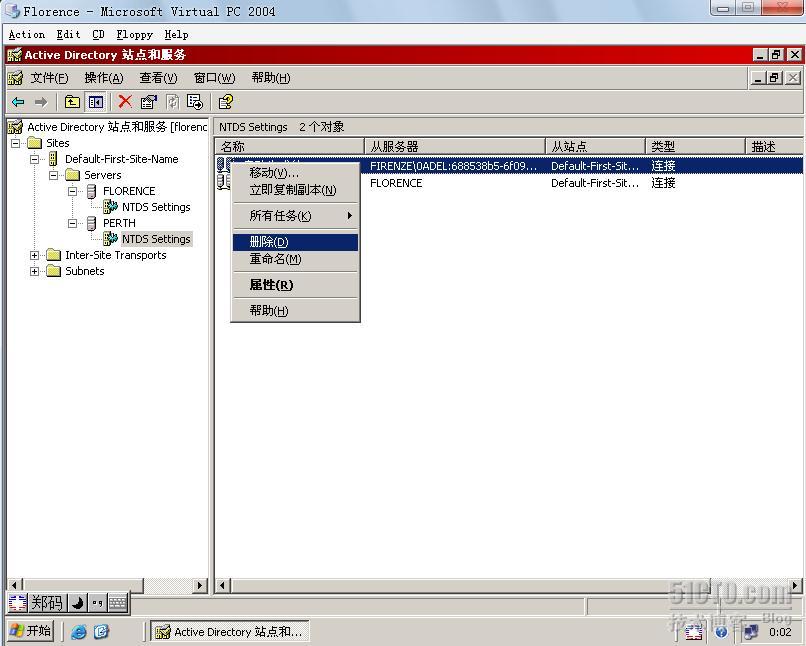Viewport: 806px width, 646px height.
Task: Choose 帮助(H) in the context menu
Action: (x=296, y=310)
